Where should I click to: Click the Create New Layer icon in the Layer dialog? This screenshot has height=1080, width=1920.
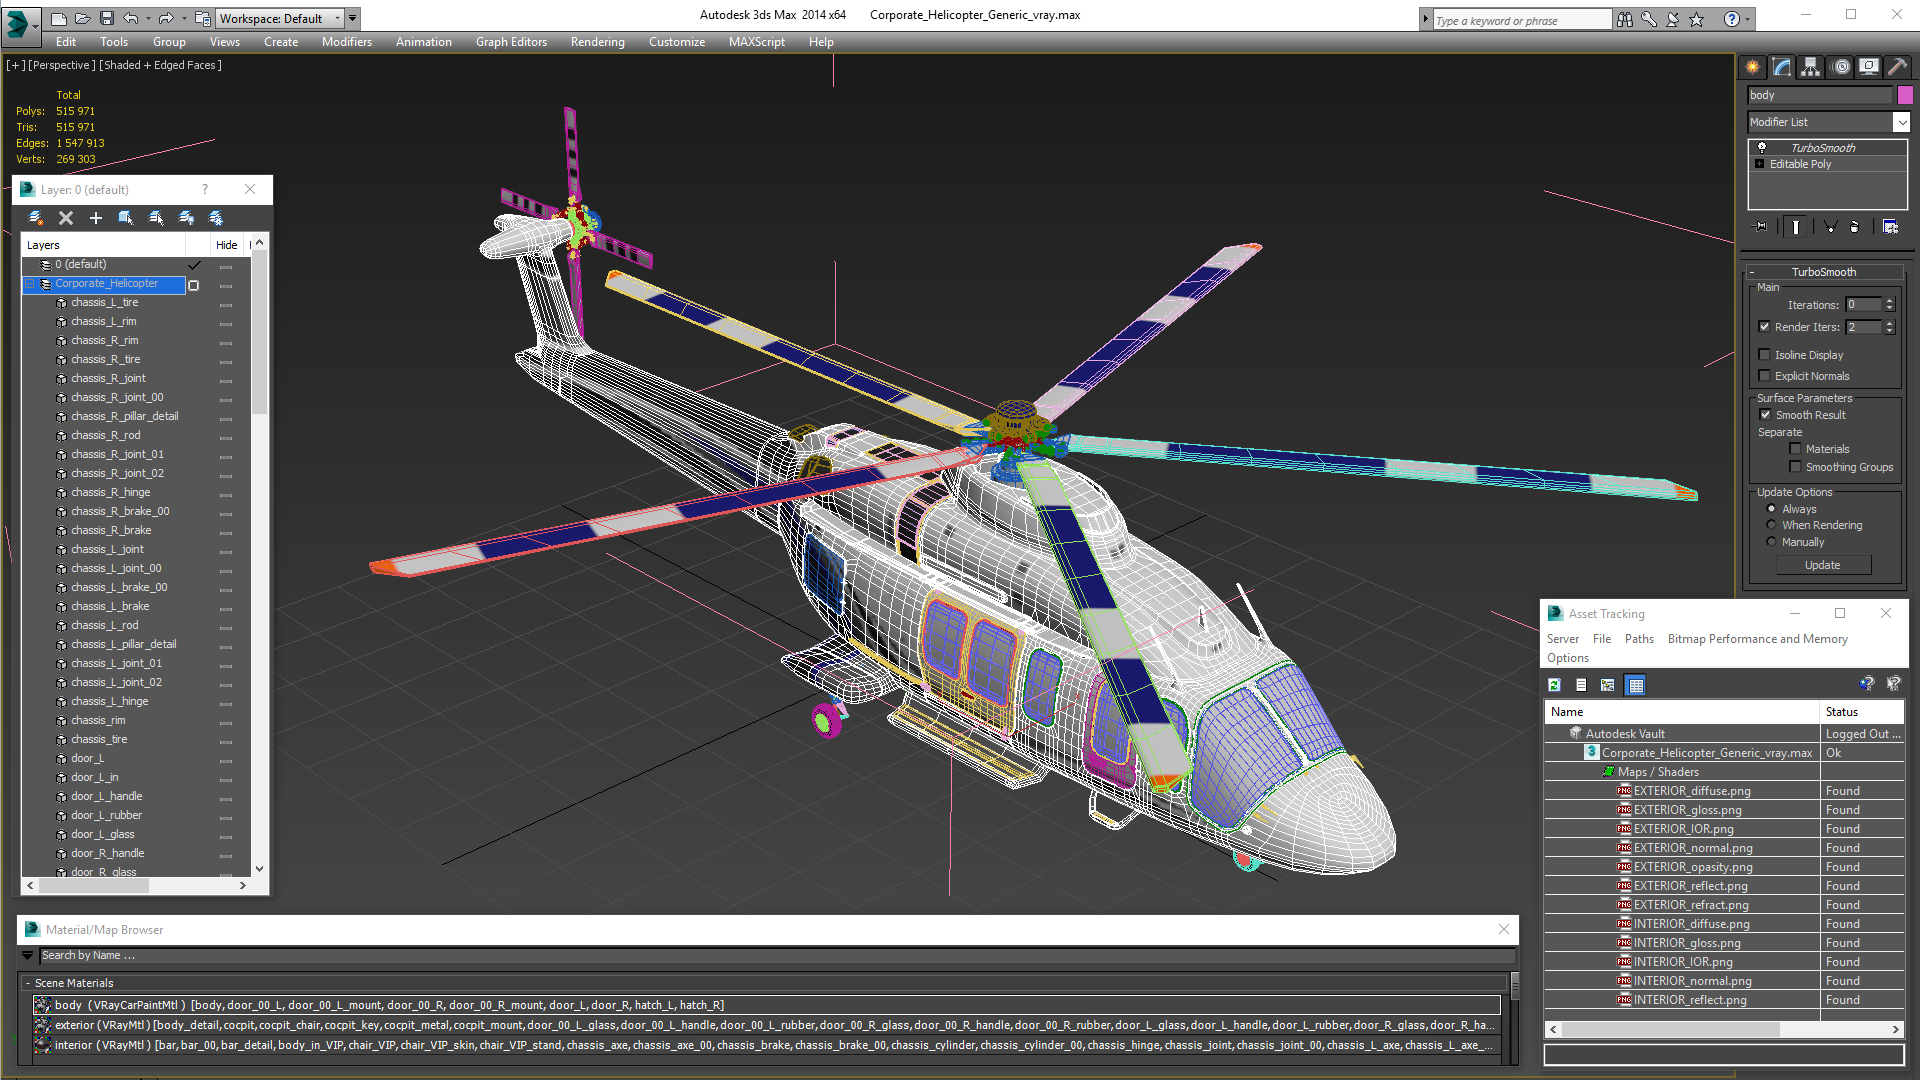tap(36, 218)
